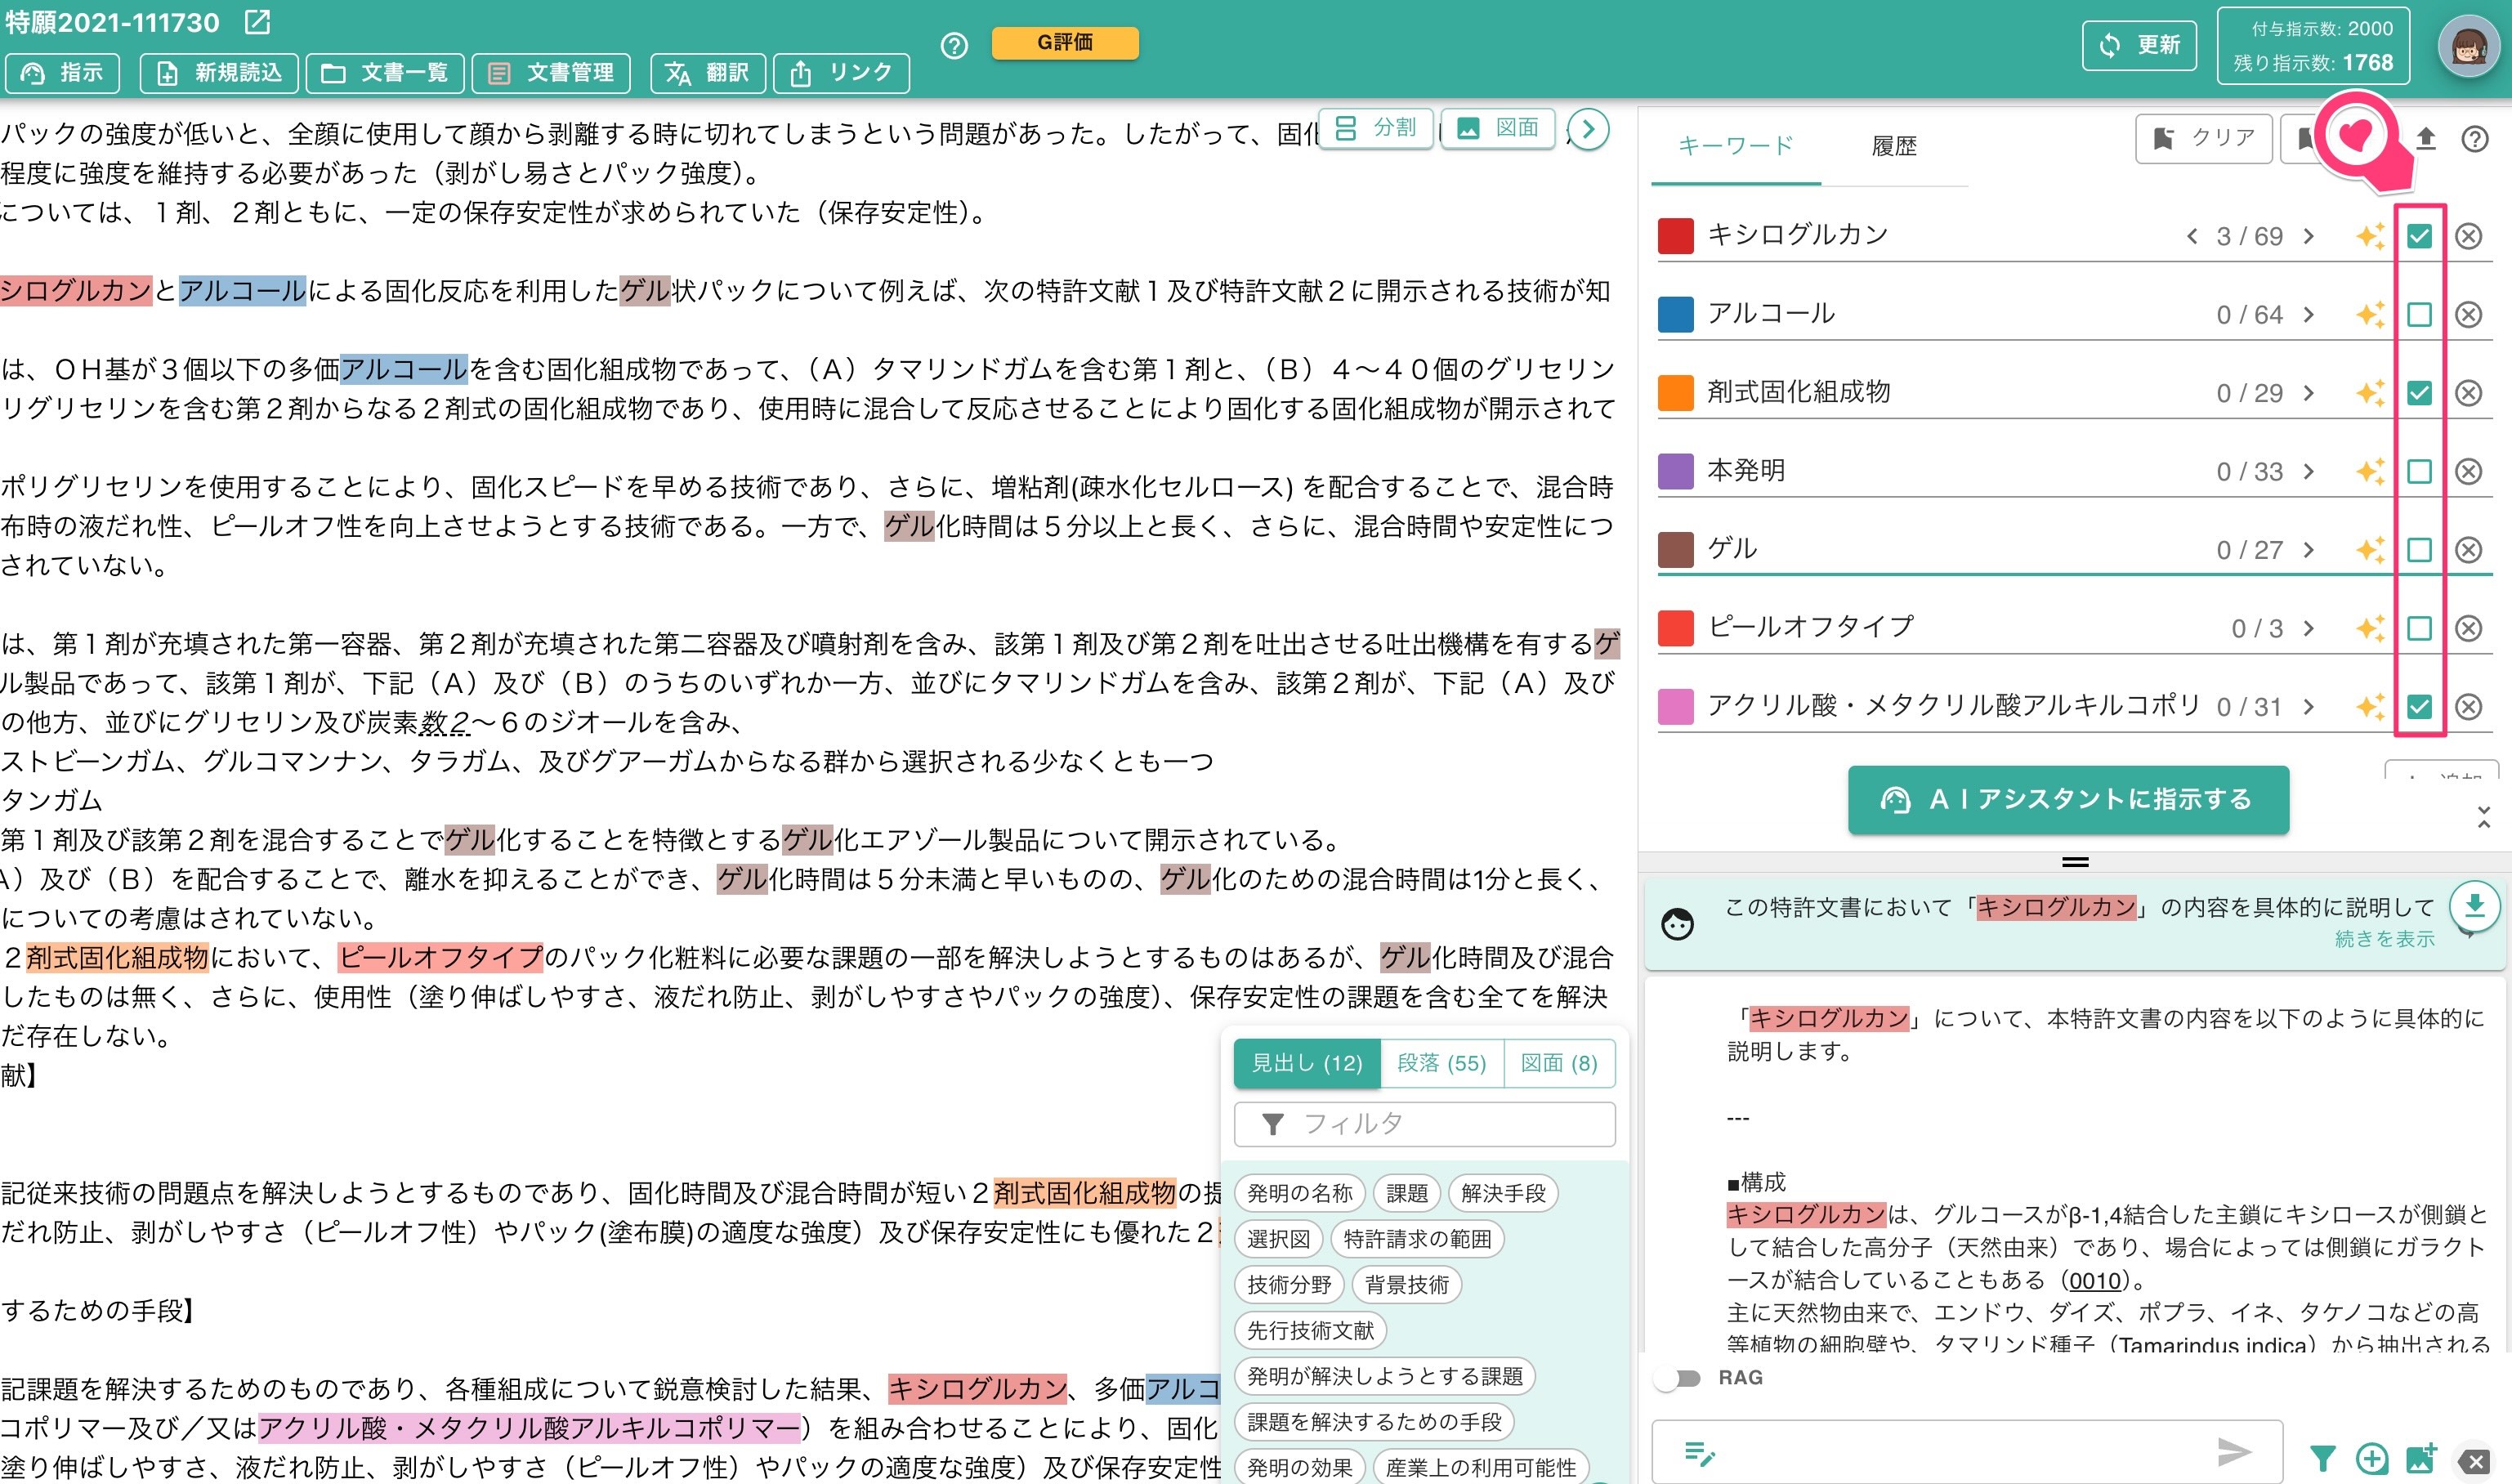Click the funnel filter icon near chat input

click(2322, 1459)
